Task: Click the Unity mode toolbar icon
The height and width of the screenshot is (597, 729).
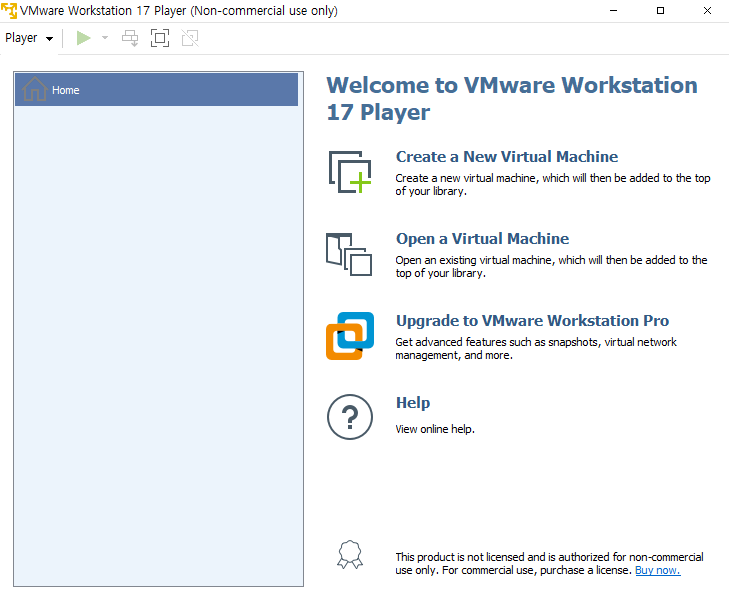Action: point(190,38)
